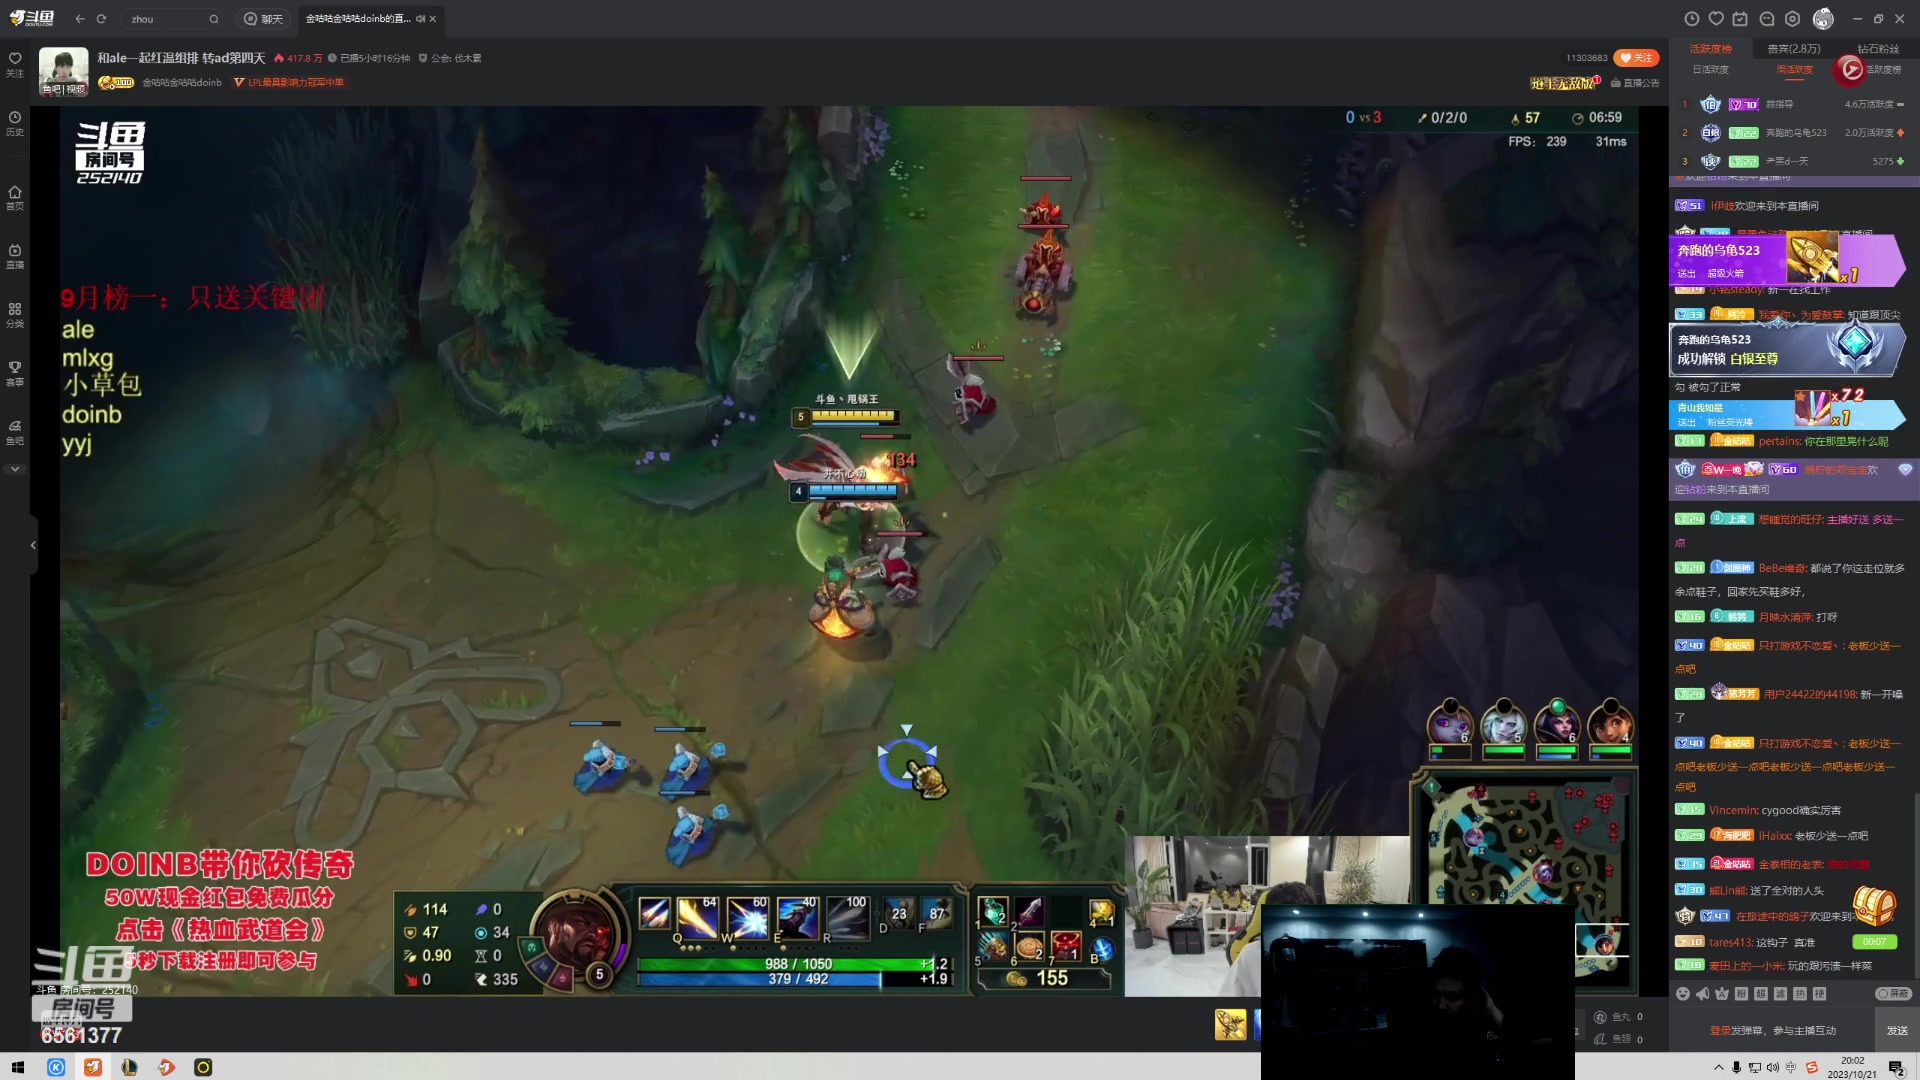Go to 首页 home in left sidebar
1920x1080 pixels.
[x=15, y=197]
